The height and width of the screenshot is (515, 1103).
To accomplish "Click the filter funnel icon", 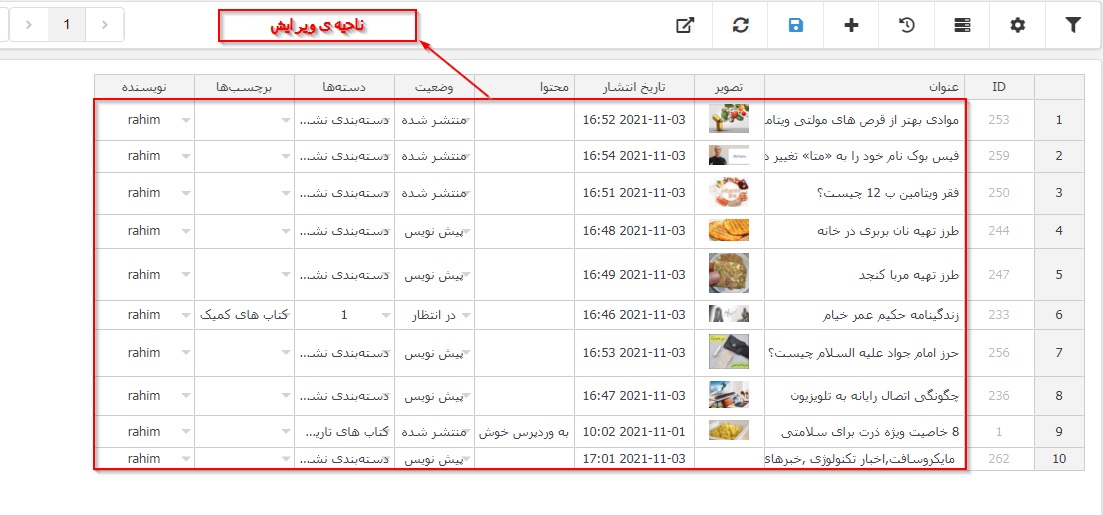I will tap(1073, 25).
